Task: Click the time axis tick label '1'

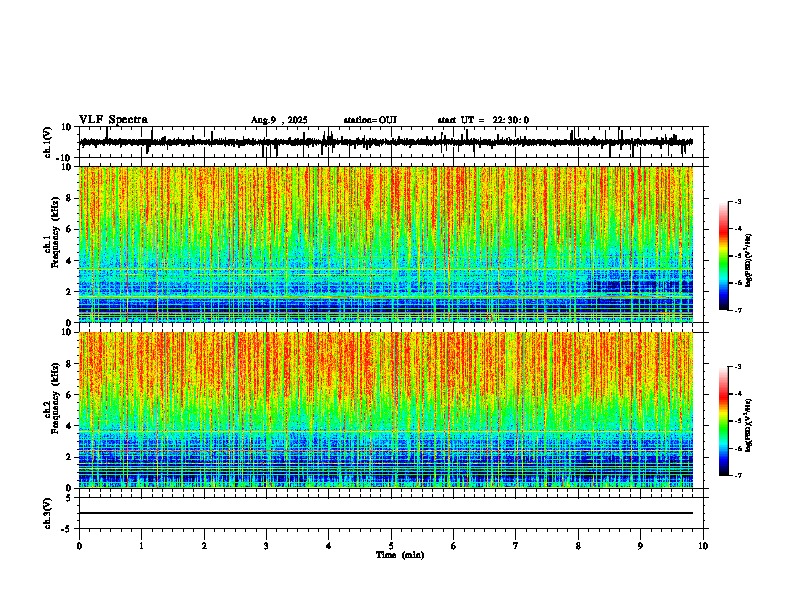Action: pos(141,546)
